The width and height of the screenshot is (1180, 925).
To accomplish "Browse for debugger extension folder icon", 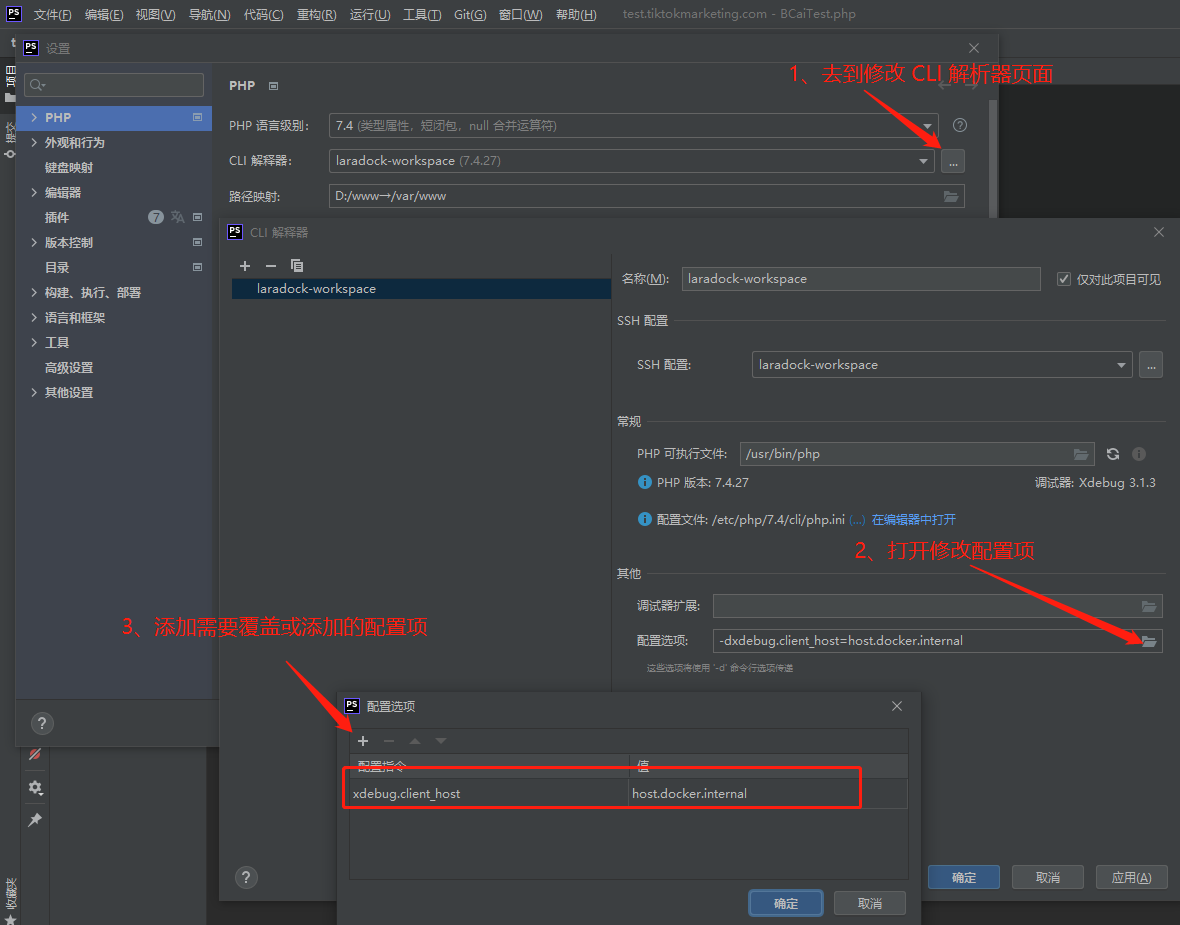I will [x=1149, y=606].
